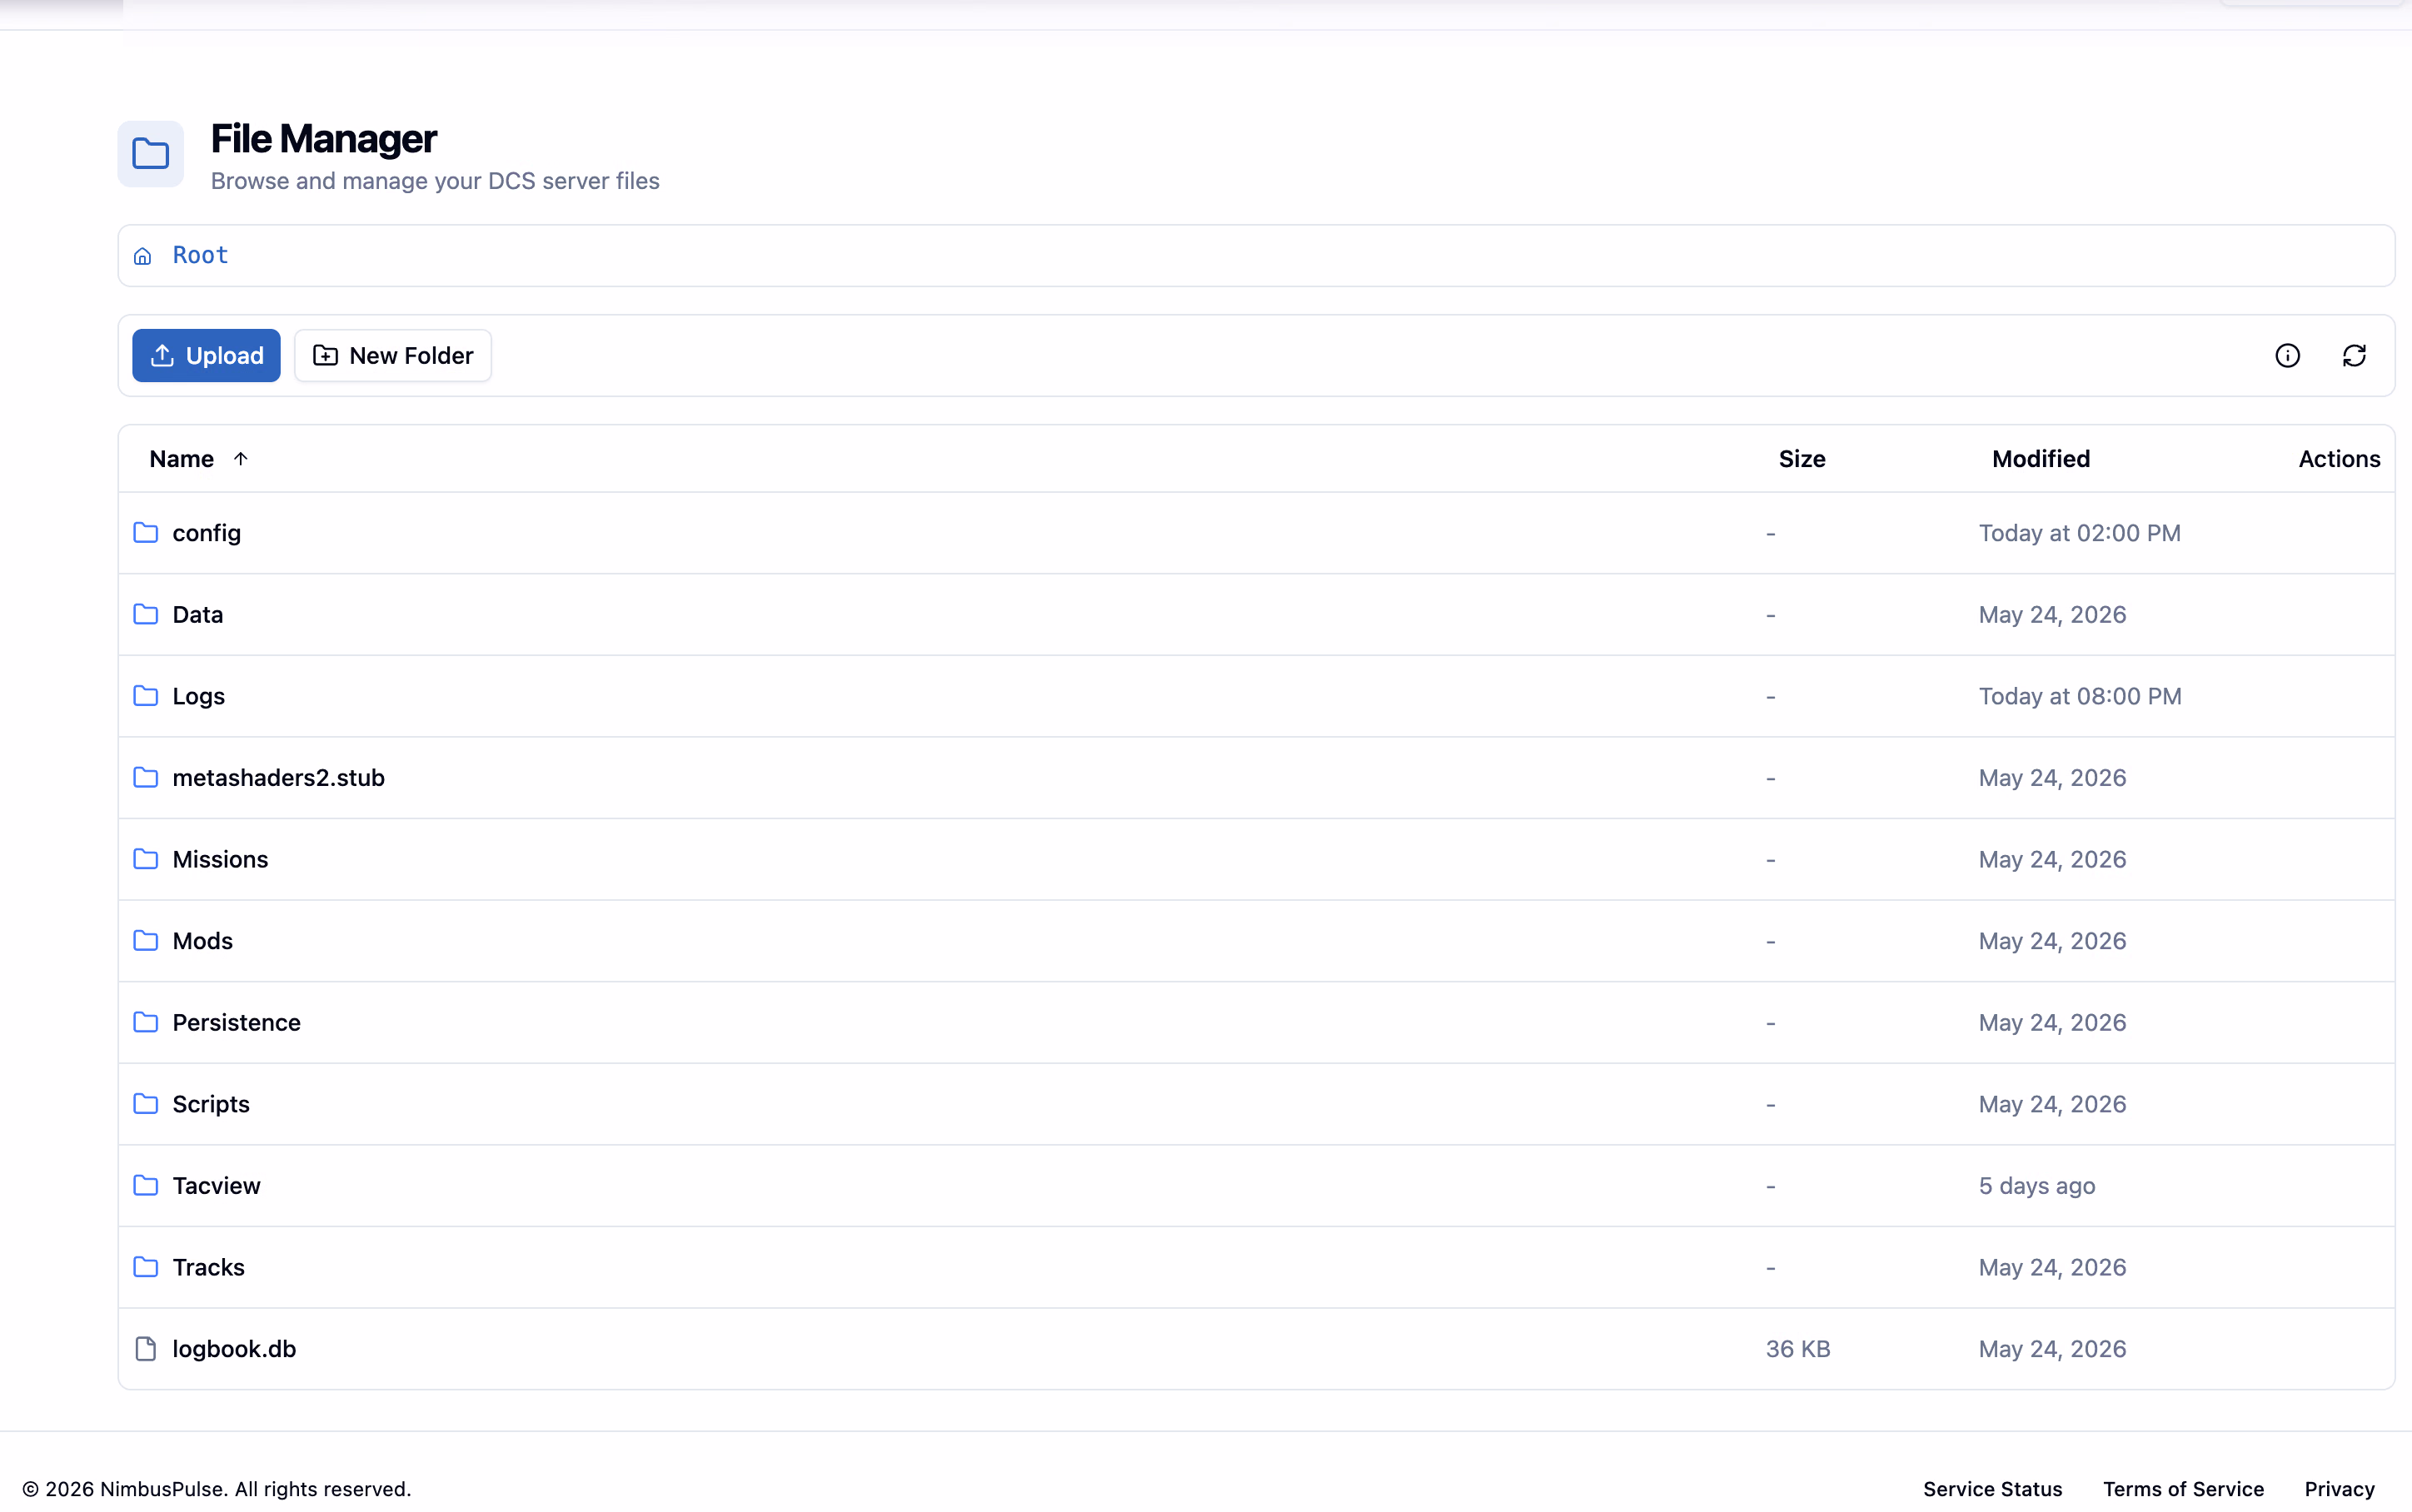The height and width of the screenshot is (1512, 2412).
Task: Click the Mods folder icon
Action: [x=146, y=941]
